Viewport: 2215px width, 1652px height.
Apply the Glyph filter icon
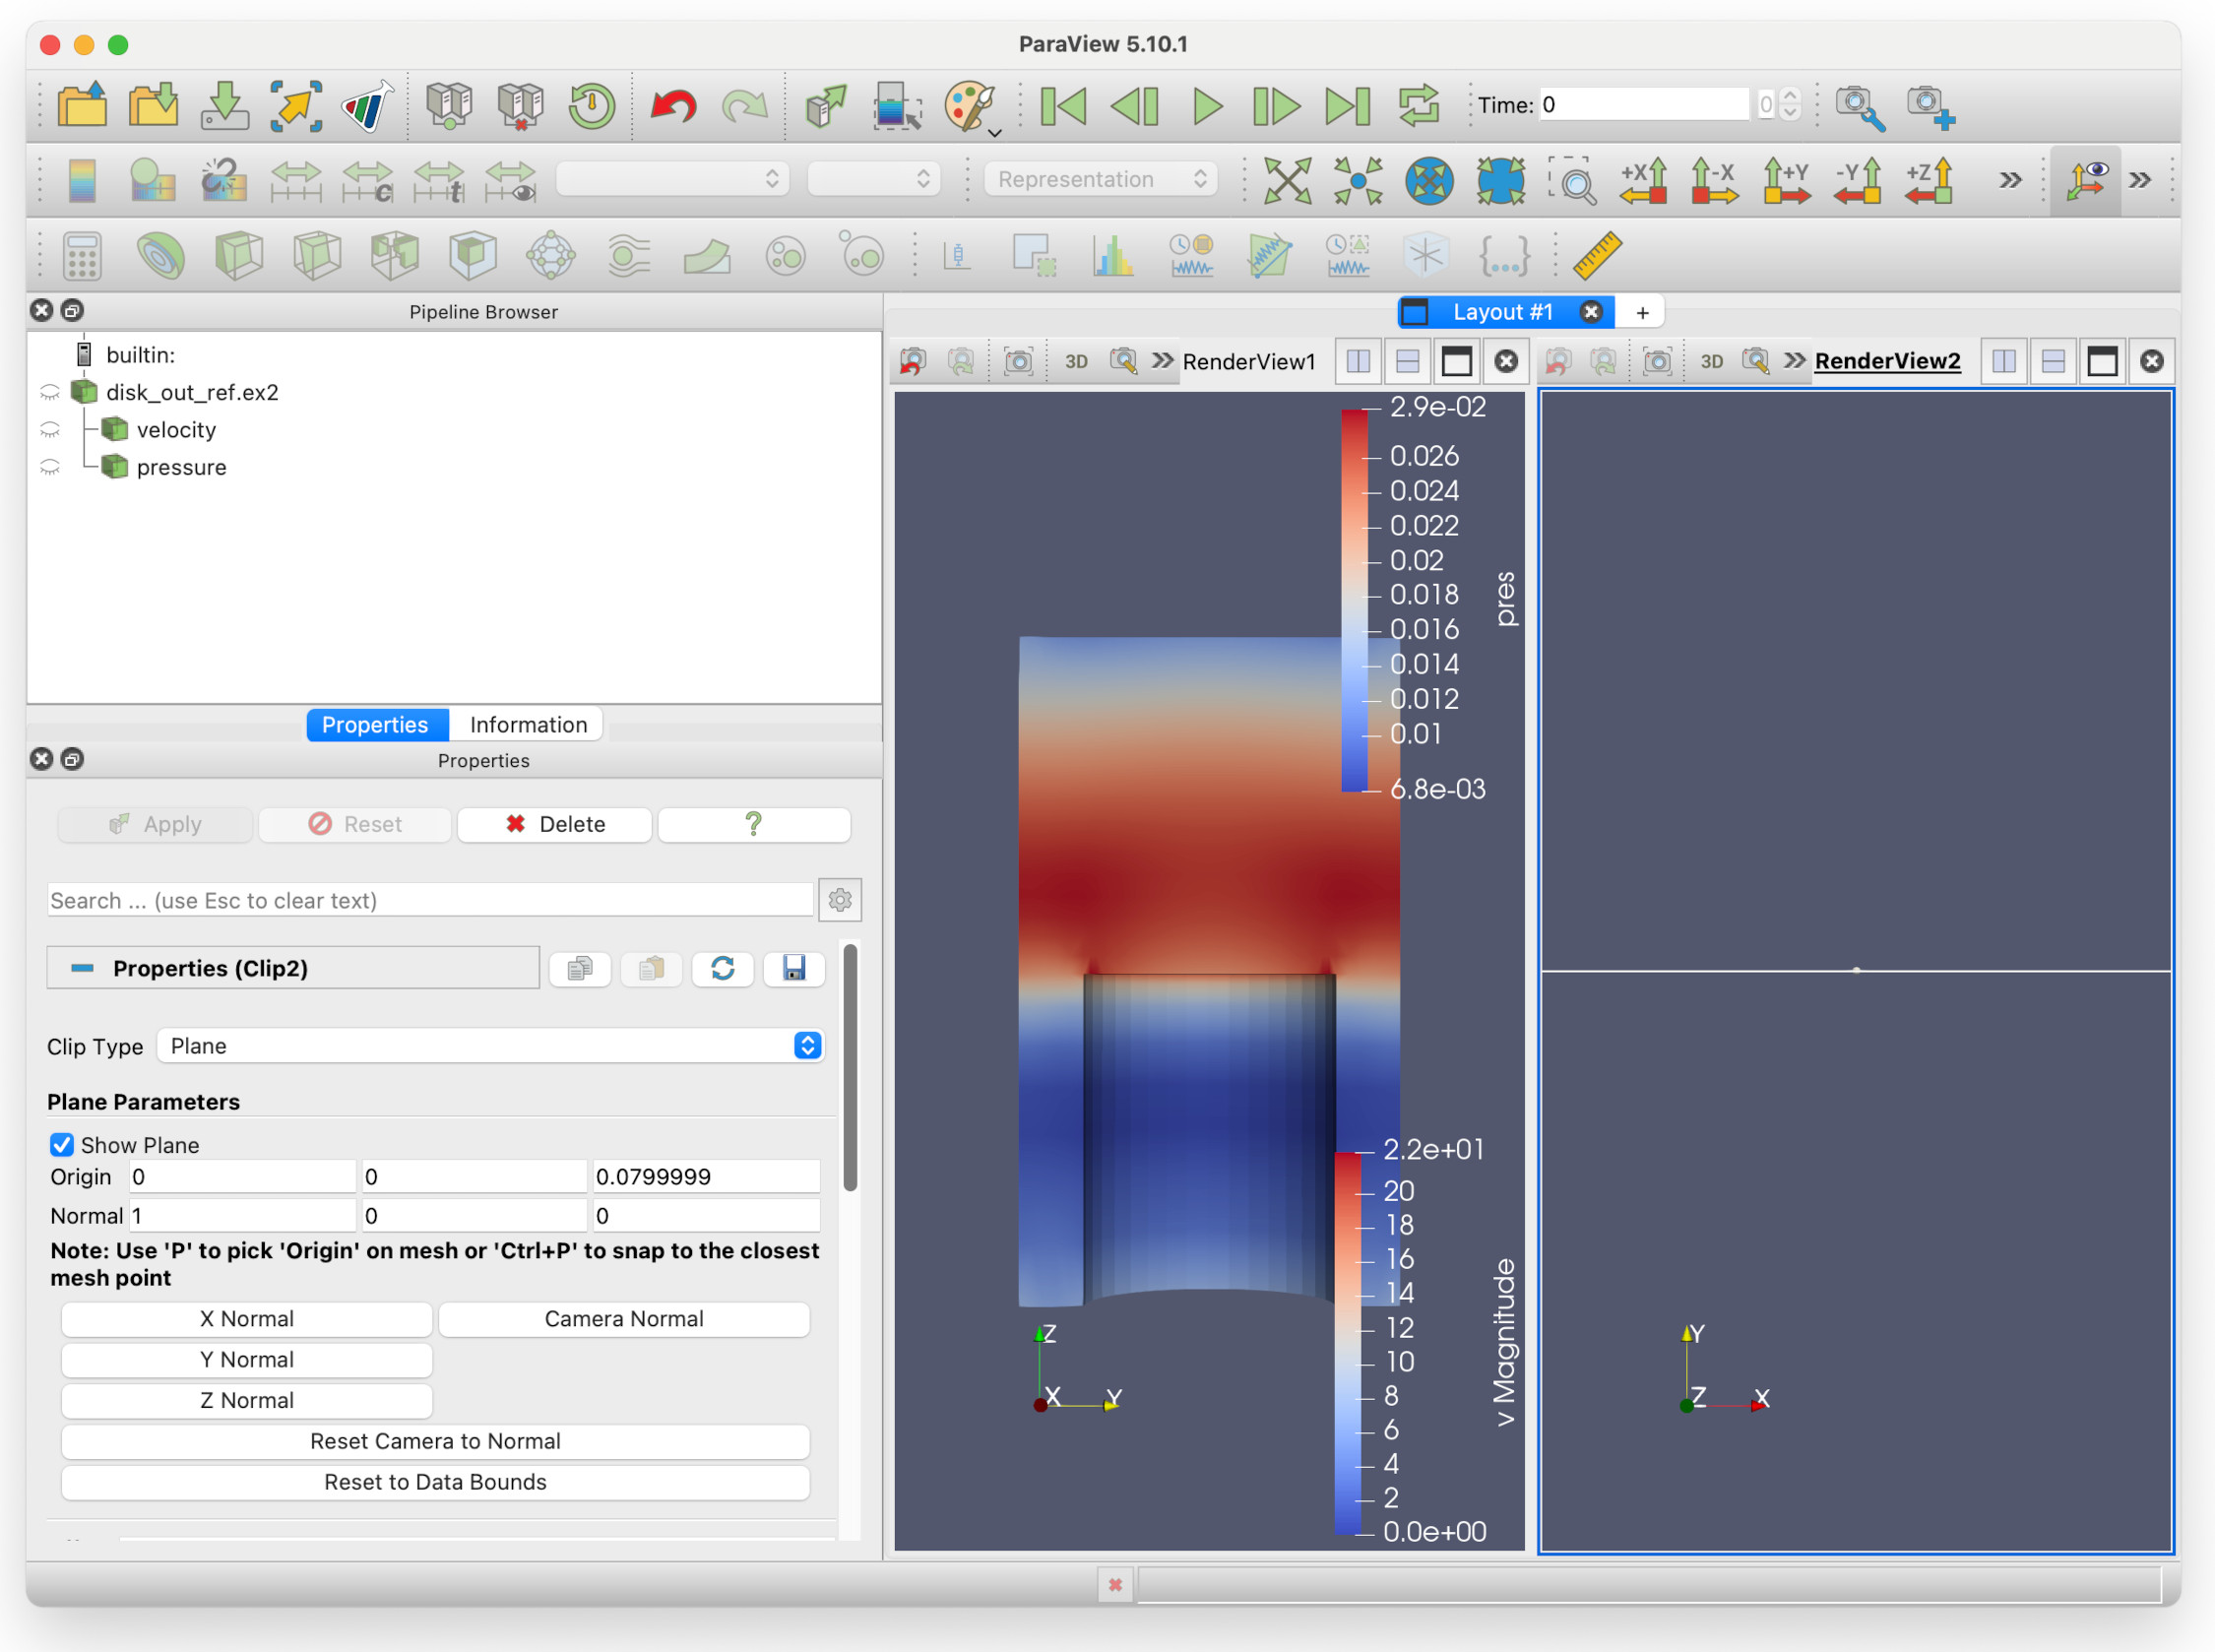tap(551, 256)
